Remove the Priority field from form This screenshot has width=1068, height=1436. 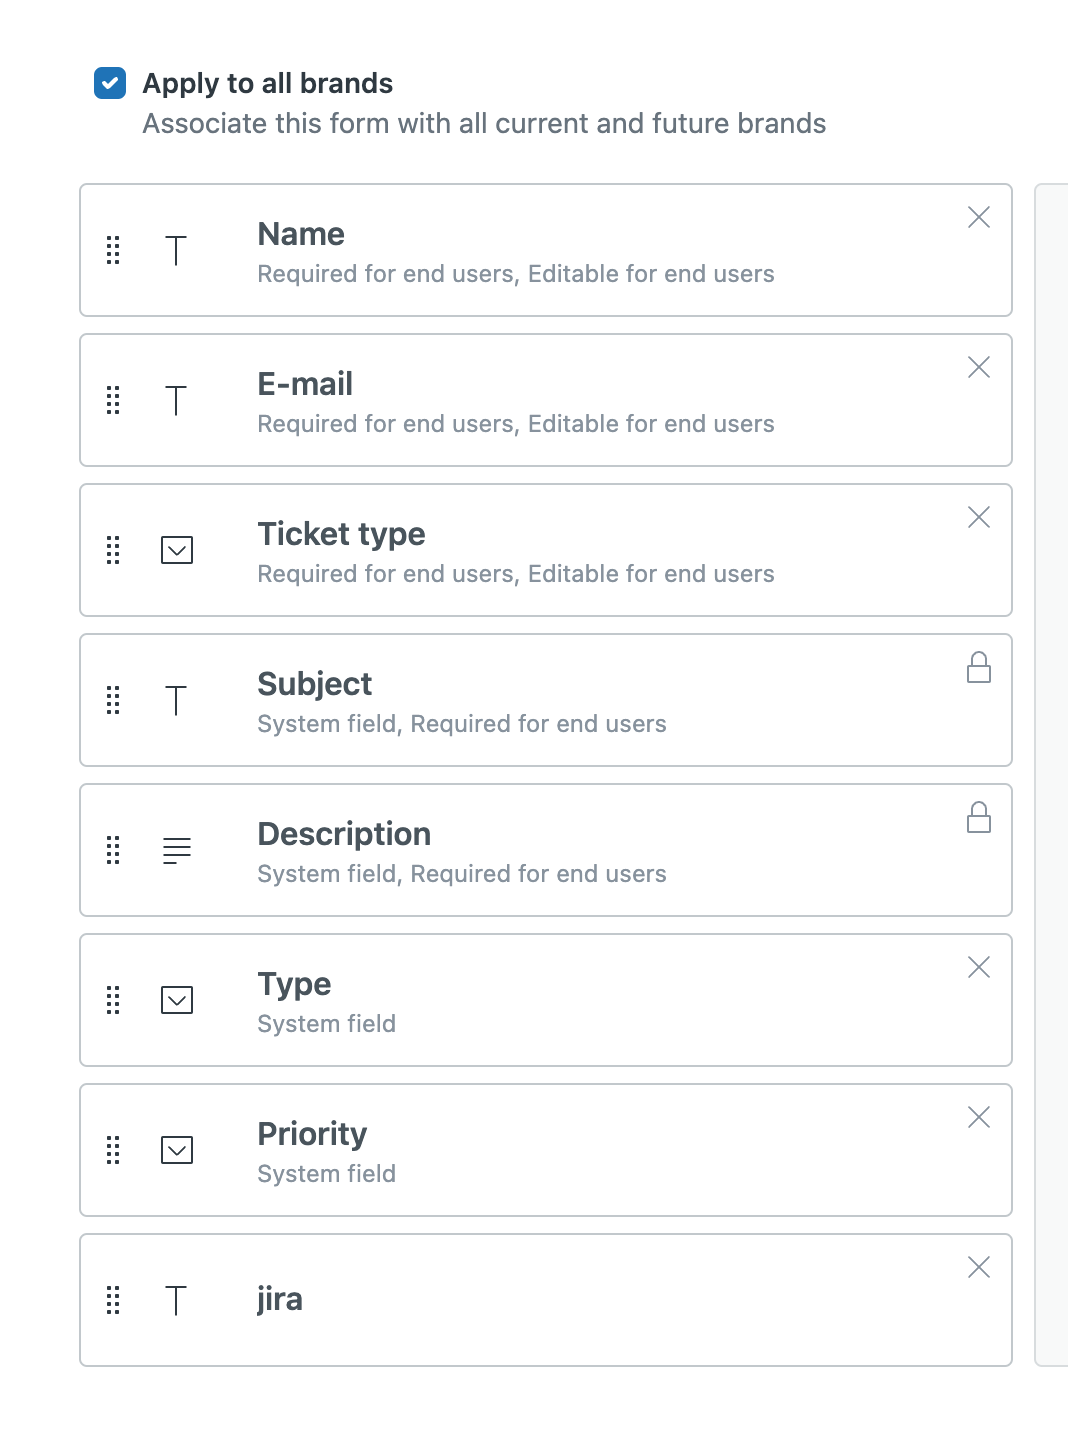pos(979,1118)
